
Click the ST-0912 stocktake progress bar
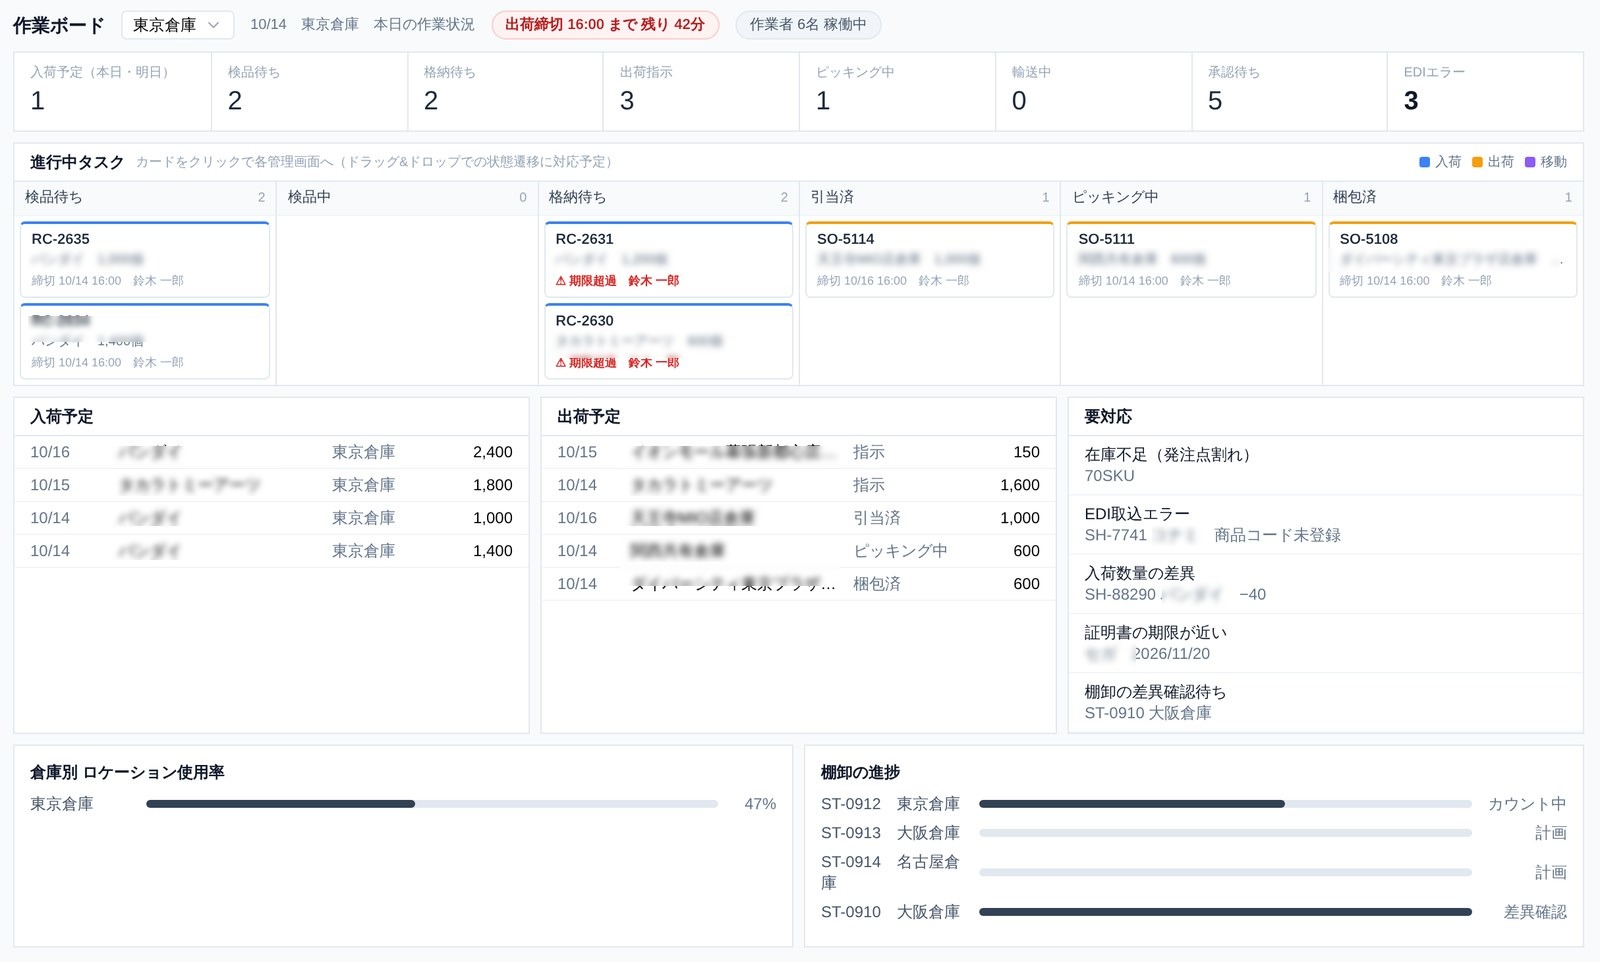coord(1225,804)
